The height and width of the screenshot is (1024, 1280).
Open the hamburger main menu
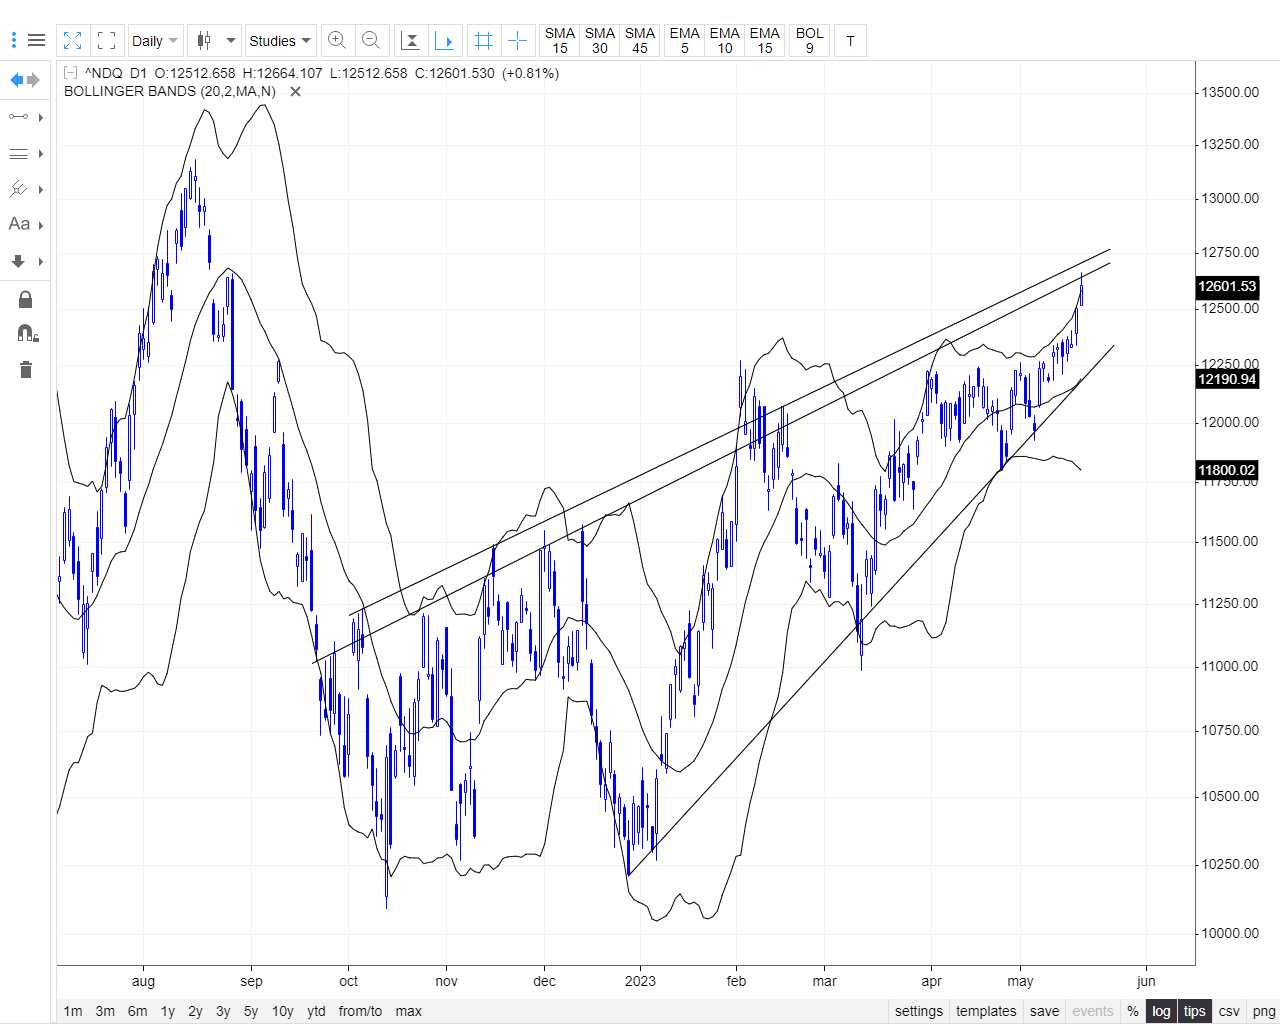36,40
